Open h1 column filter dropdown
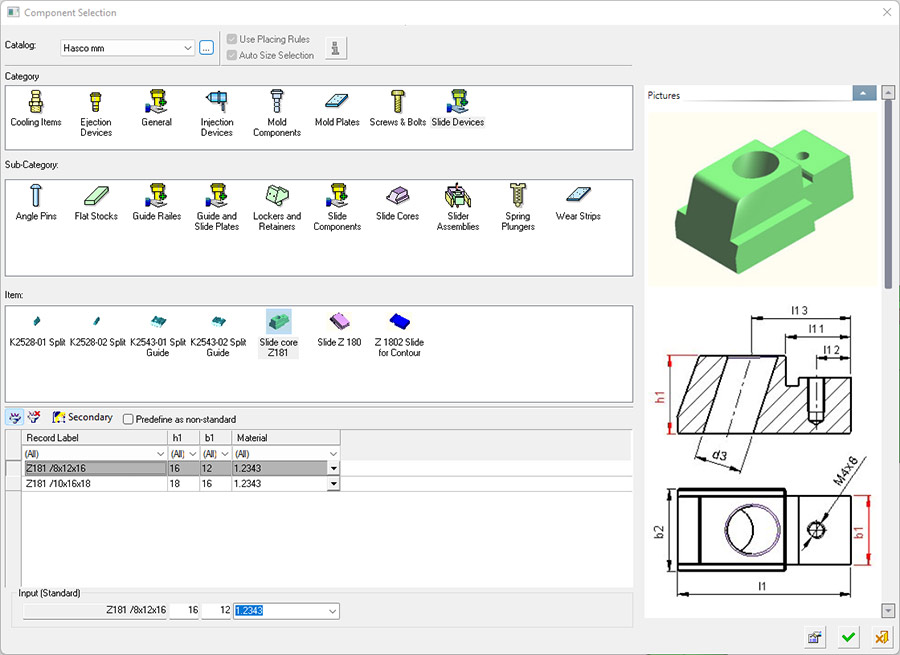 click(192, 454)
